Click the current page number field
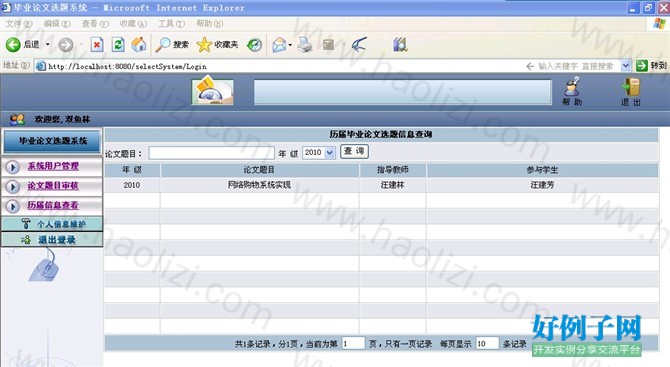 point(353,344)
